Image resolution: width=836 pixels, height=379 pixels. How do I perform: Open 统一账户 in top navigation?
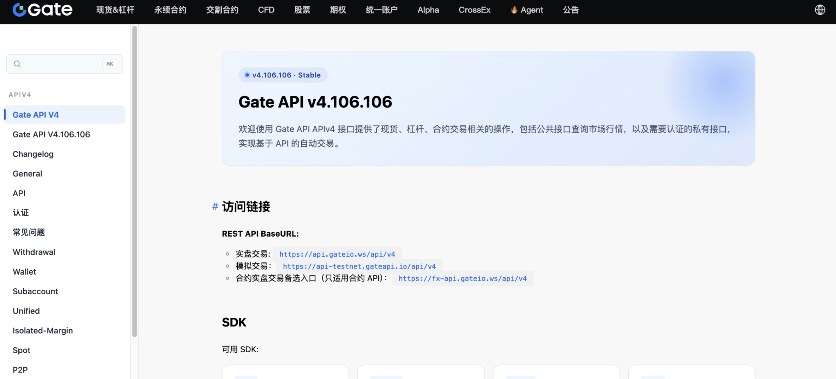point(381,10)
